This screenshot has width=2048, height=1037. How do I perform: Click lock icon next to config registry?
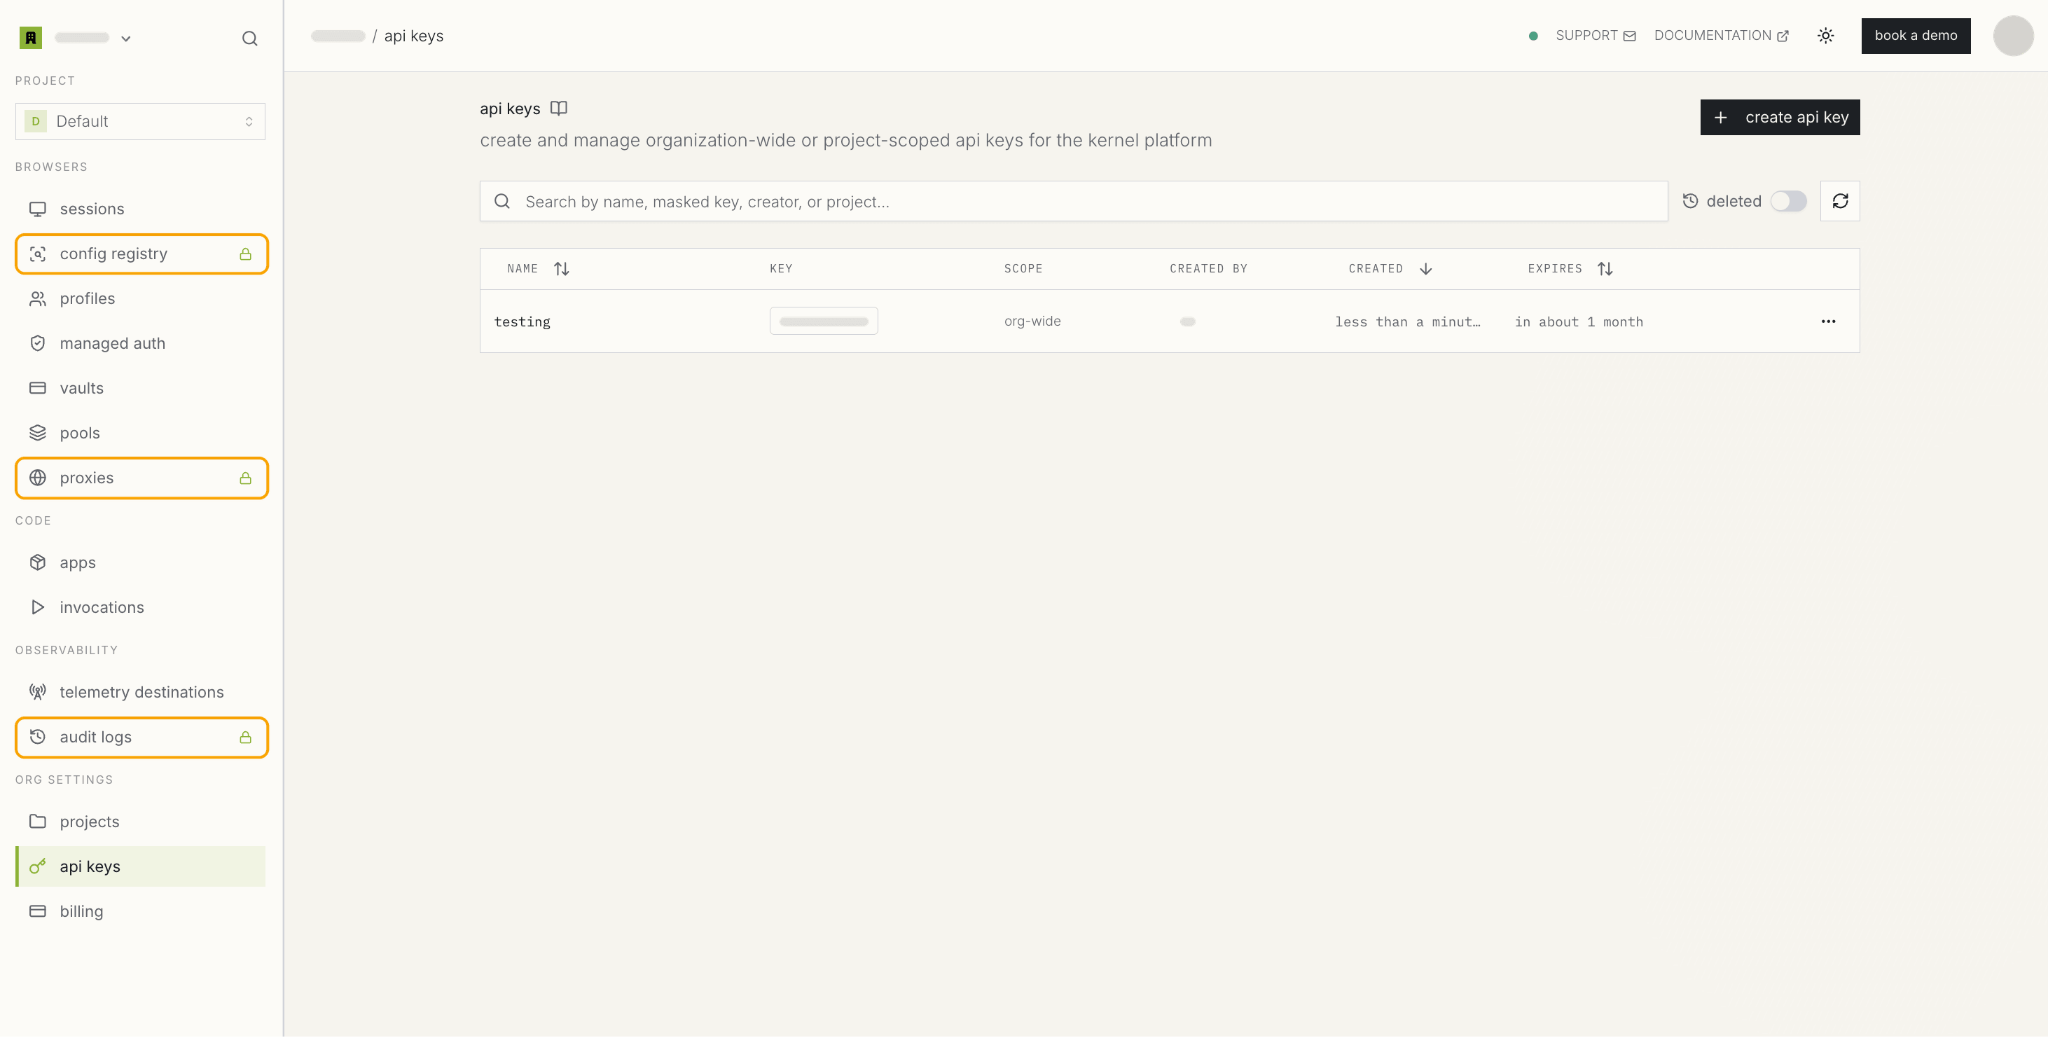click(x=245, y=254)
